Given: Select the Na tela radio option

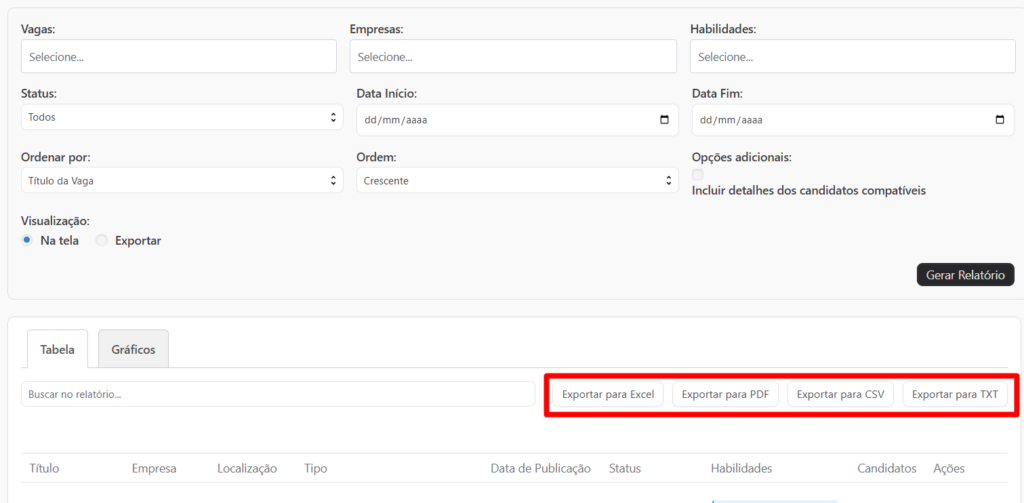Looking at the screenshot, I should [27, 240].
